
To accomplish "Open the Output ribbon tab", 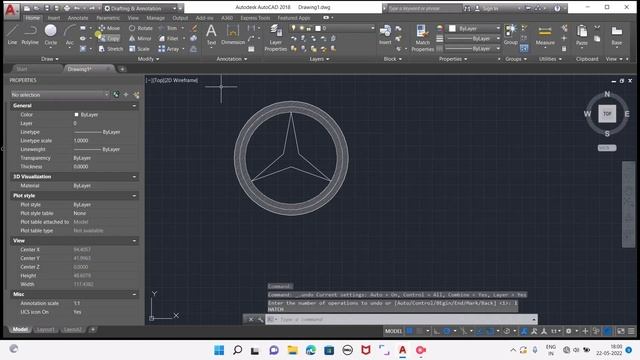I will point(180,18).
